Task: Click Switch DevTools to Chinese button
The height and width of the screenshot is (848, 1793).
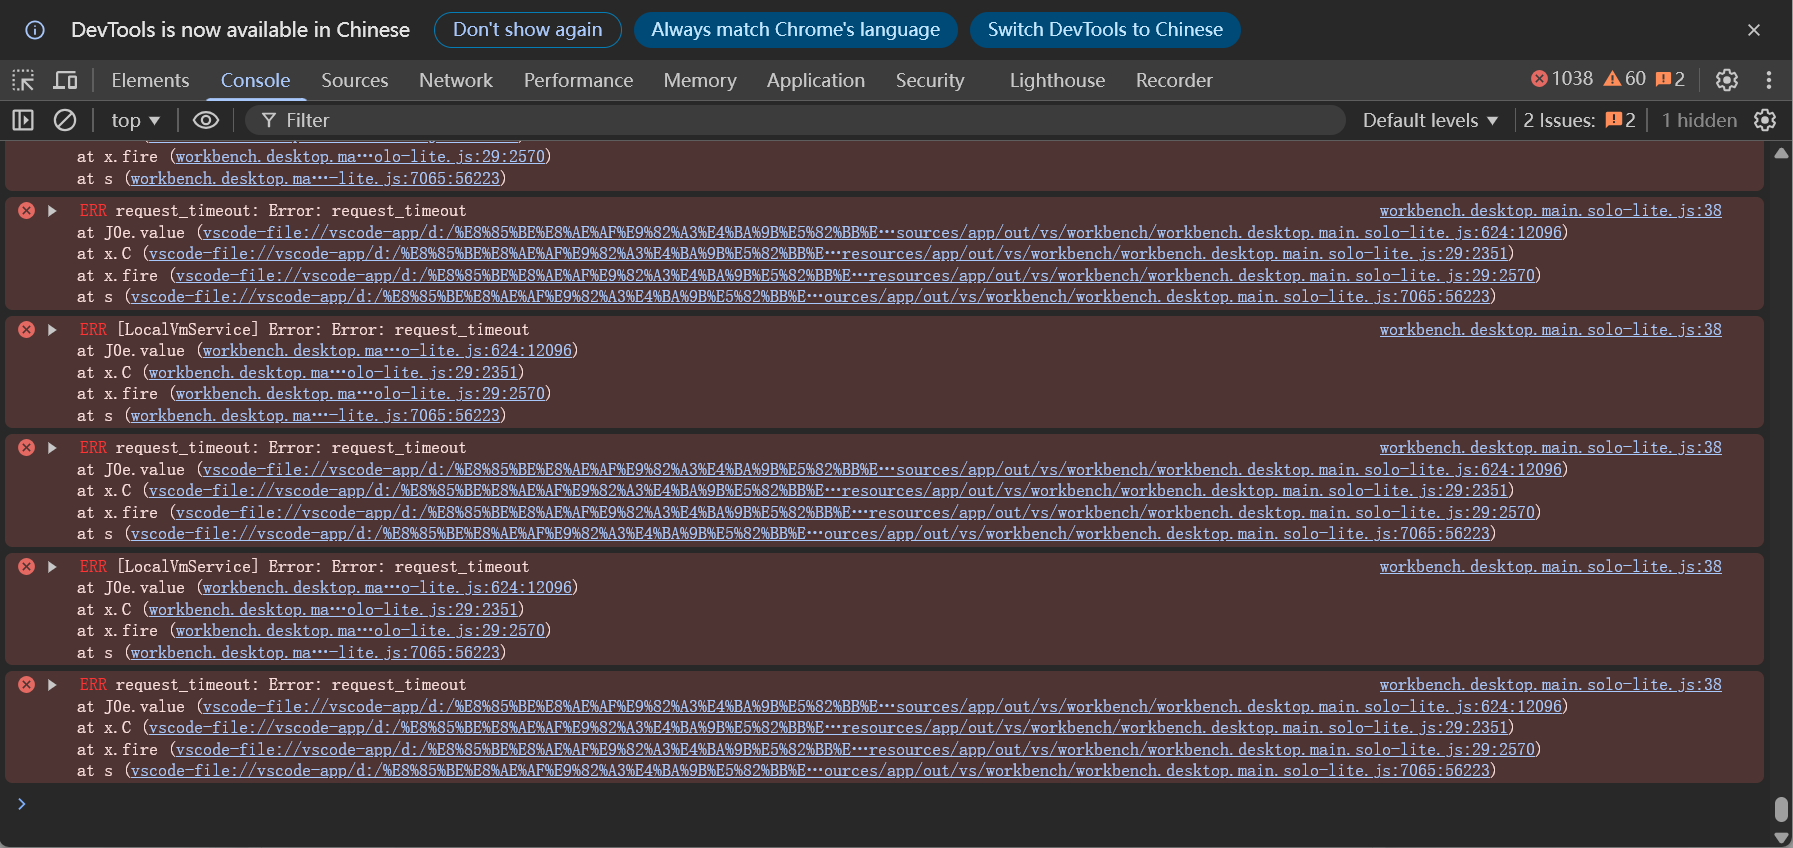Action: [1105, 30]
